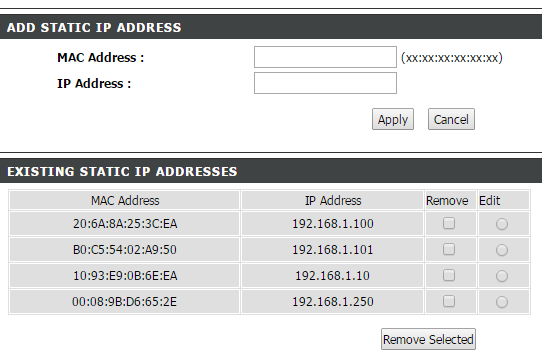Check Remove box for 192.168.1.100

[449, 223]
